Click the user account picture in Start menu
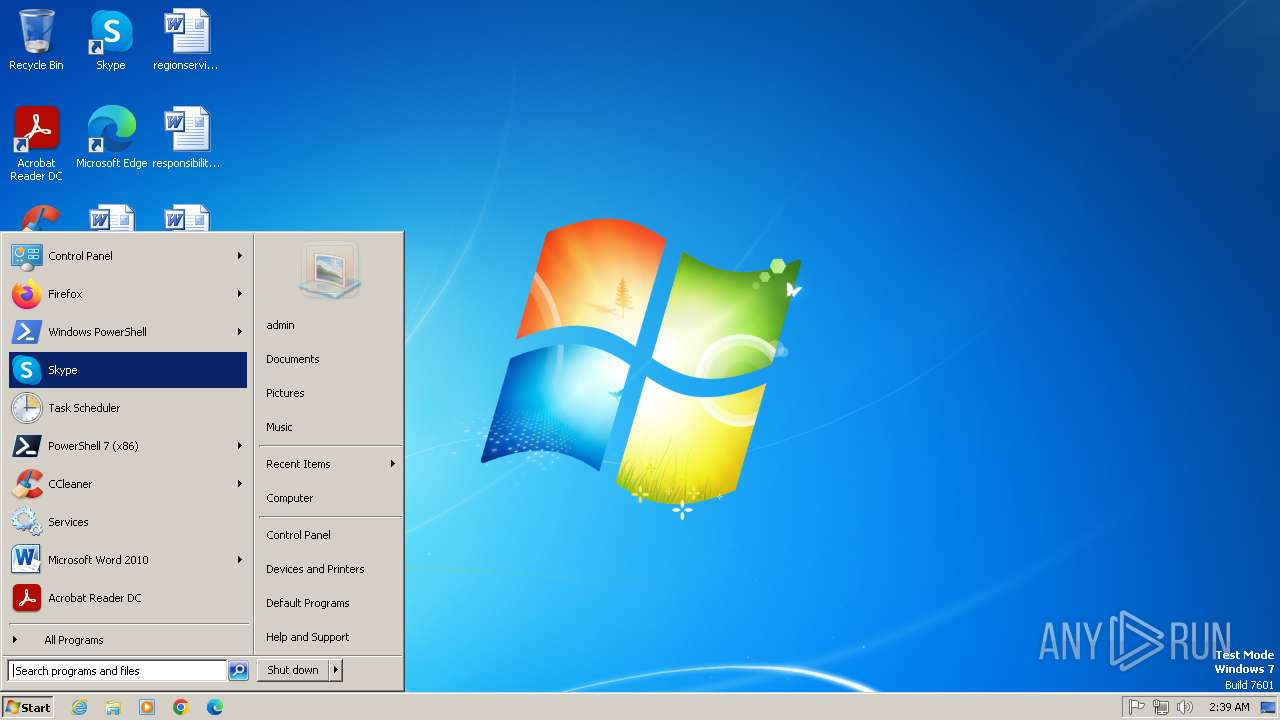Screen dimensions: 1280x720 (x=329, y=271)
